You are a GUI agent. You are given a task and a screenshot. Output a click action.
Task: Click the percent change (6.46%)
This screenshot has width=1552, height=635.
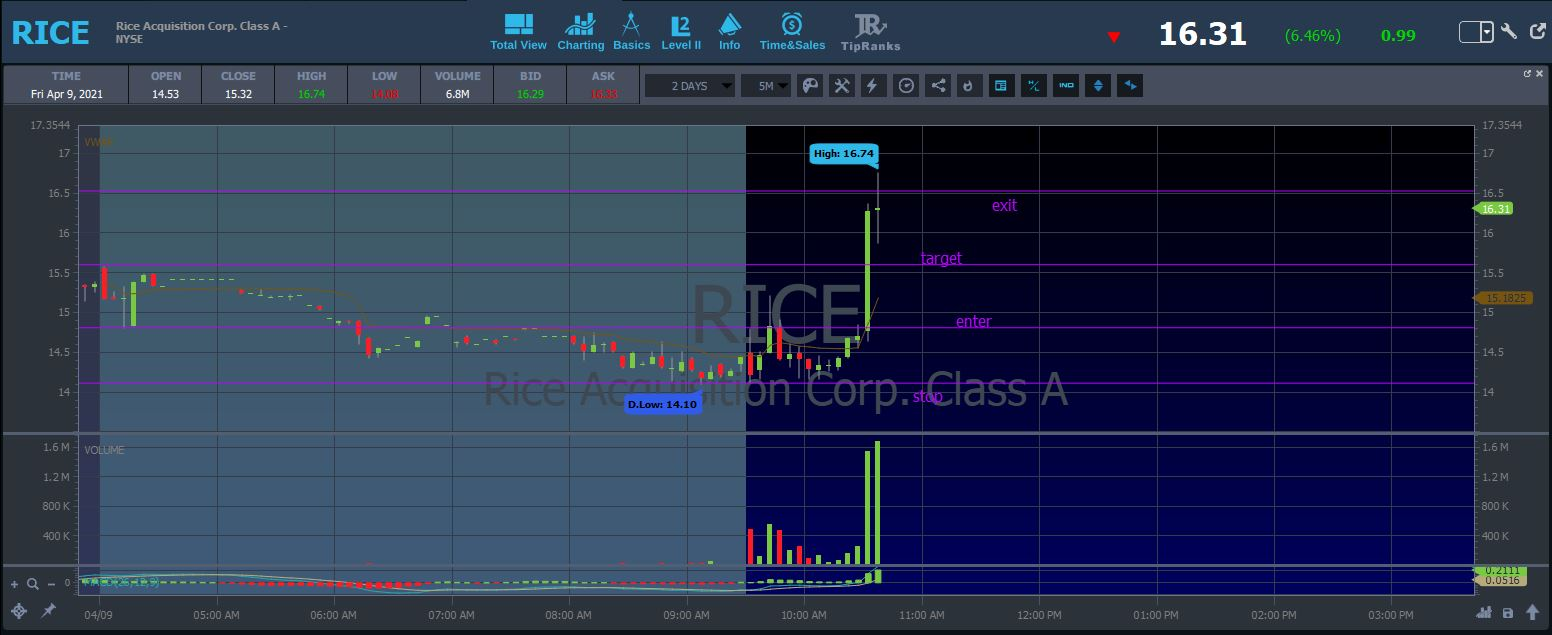click(x=1312, y=35)
